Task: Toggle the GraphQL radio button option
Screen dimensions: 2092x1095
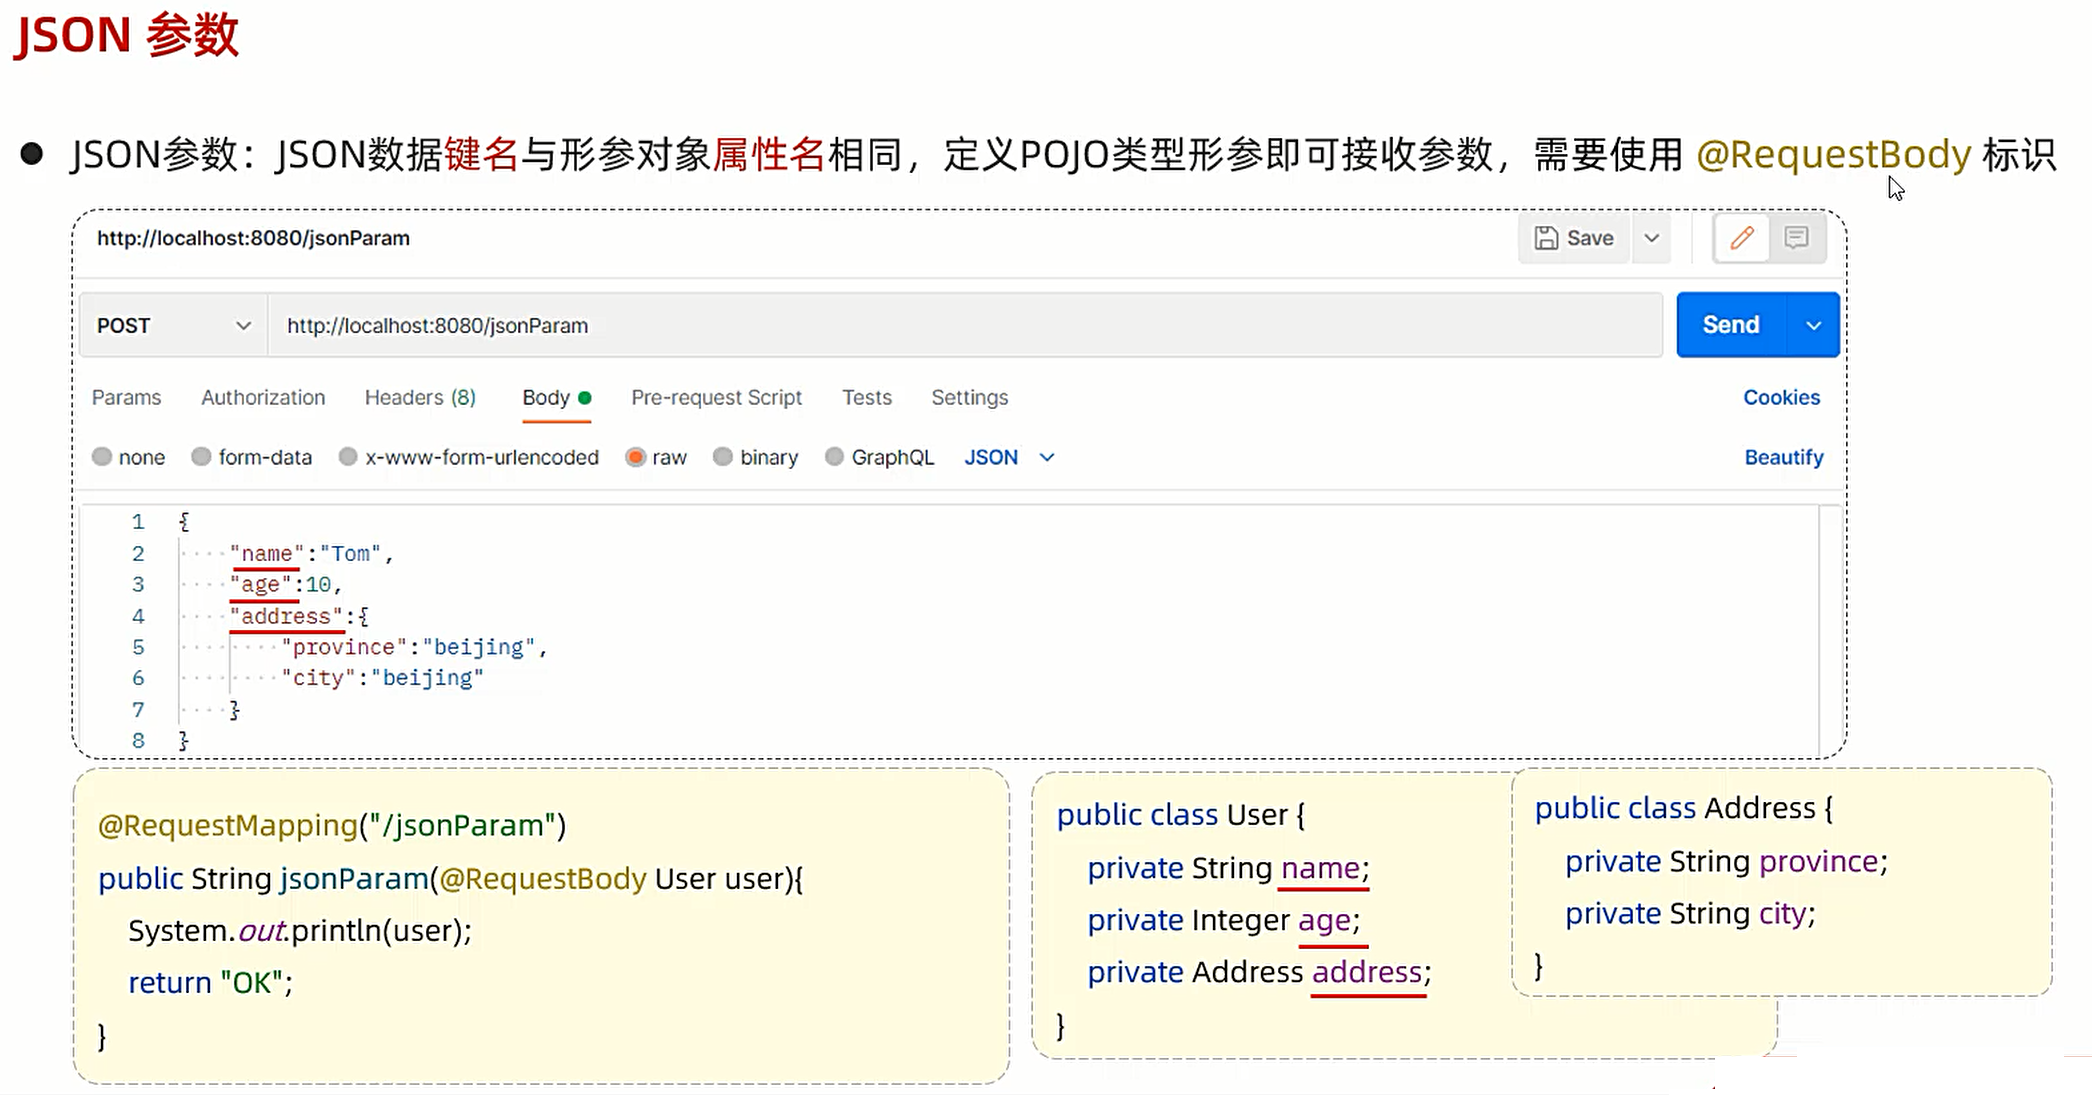Action: click(x=832, y=457)
